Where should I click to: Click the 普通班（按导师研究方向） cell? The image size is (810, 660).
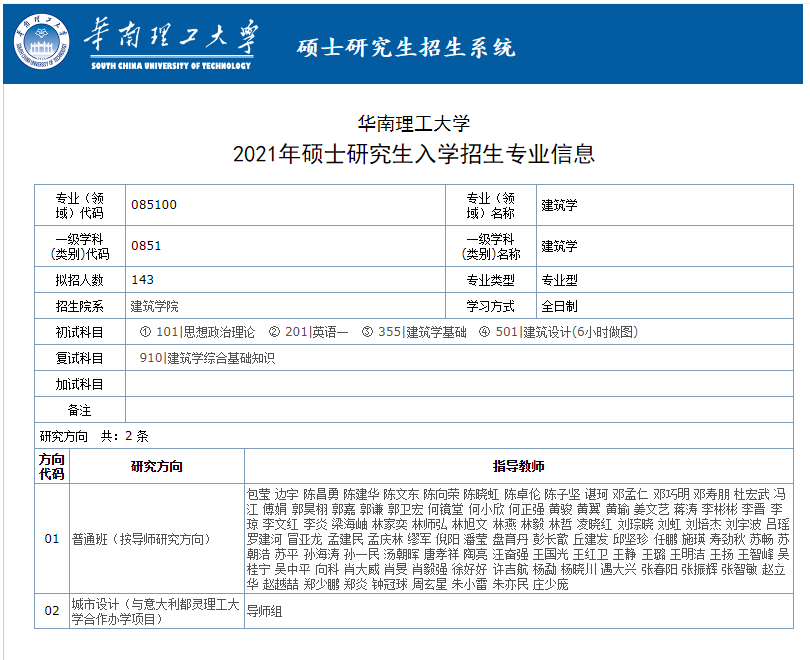pyautogui.click(x=157, y=539)
